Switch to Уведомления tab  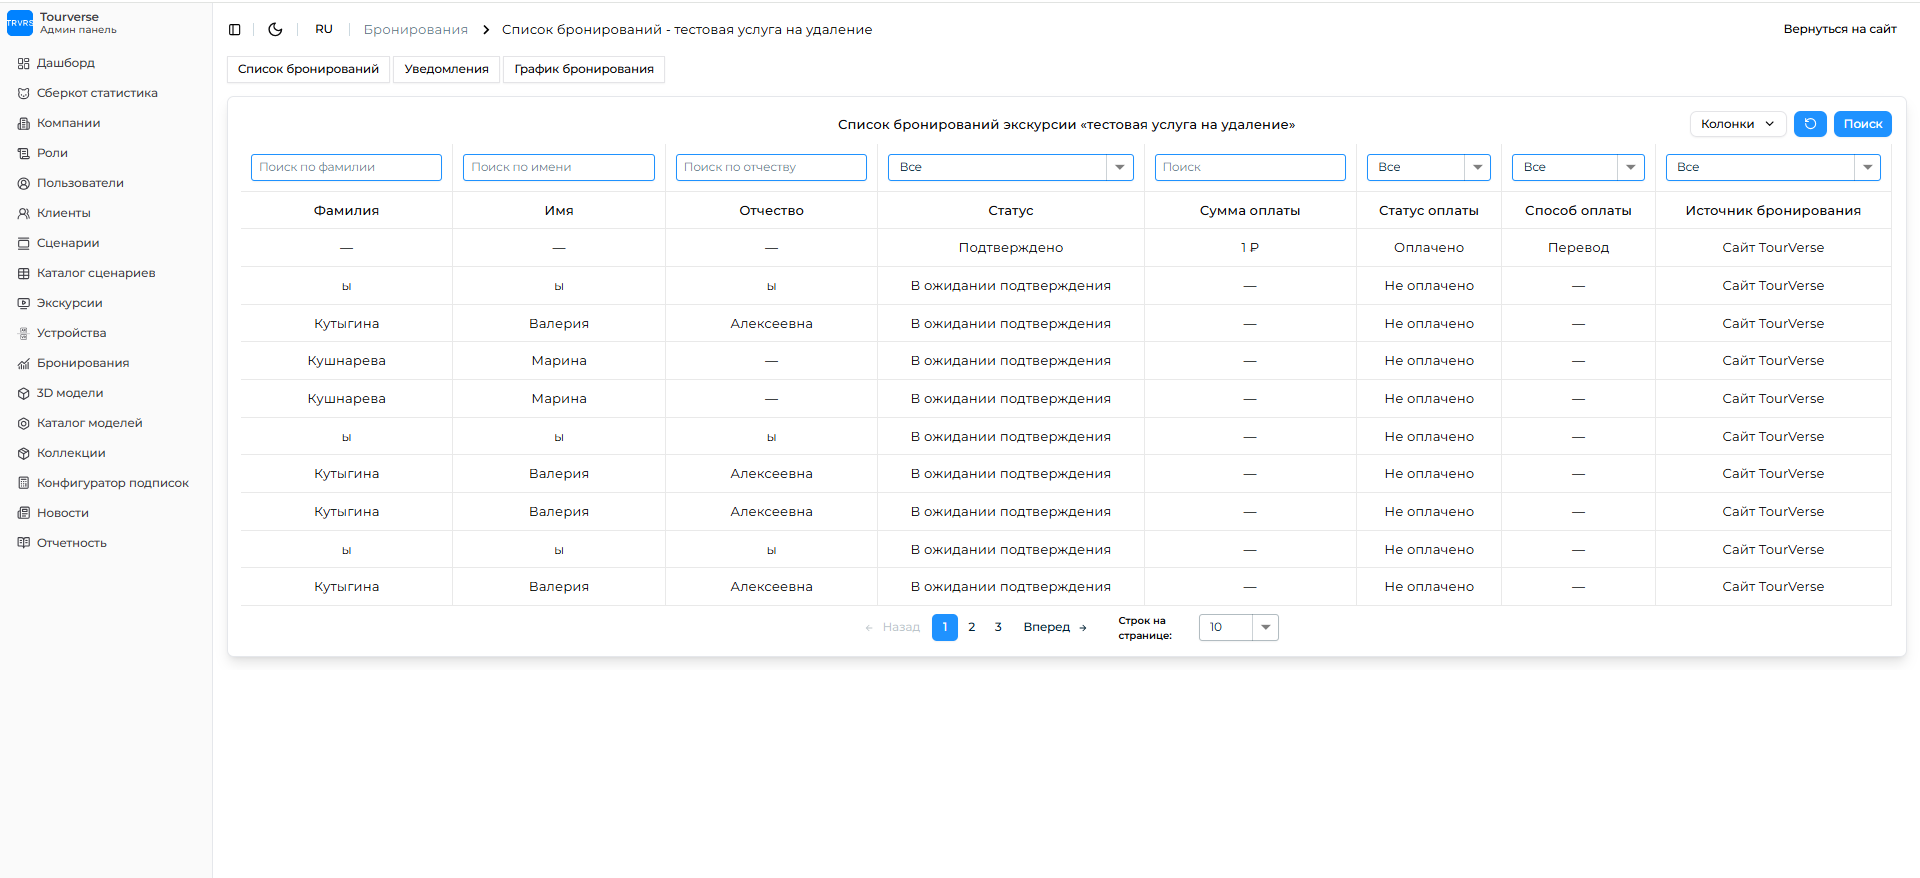point(446,69)
